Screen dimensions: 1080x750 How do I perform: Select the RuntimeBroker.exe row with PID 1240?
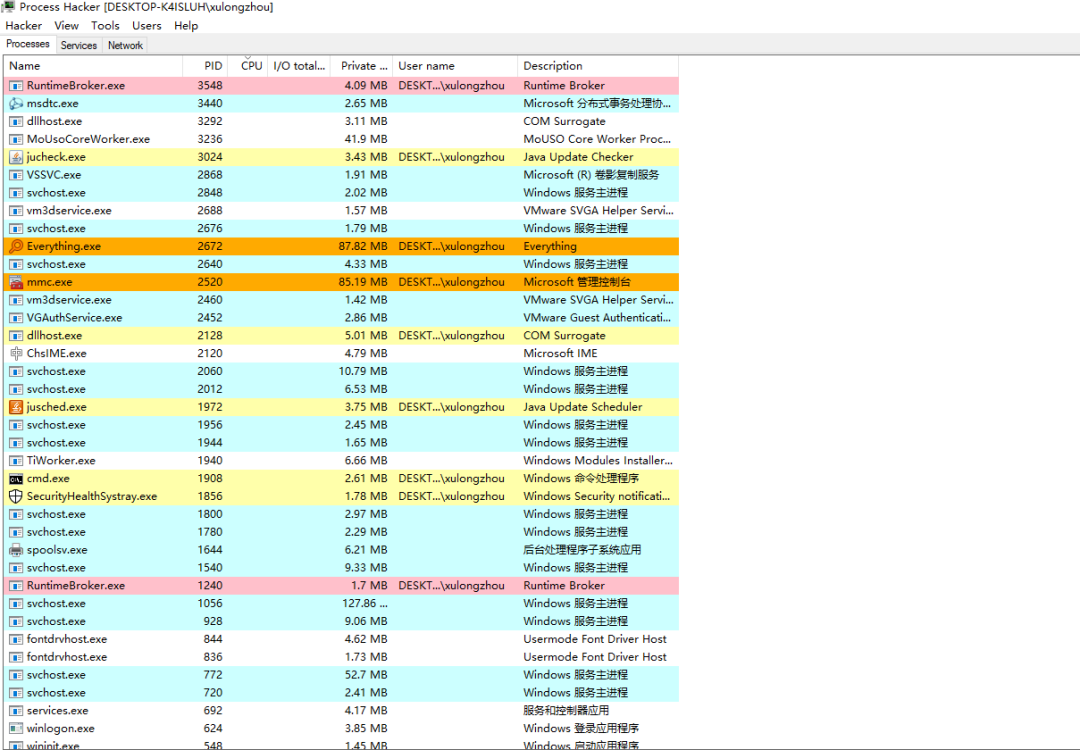click(341, 586)
